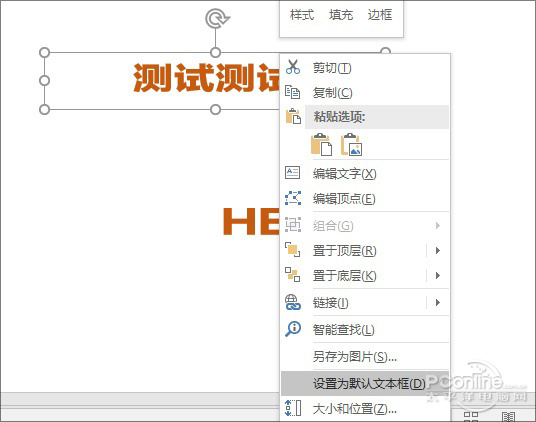Select 智能查找(L) menu entry
The height and width of the screenshot is (422, 536).
(x=364, y=329)
